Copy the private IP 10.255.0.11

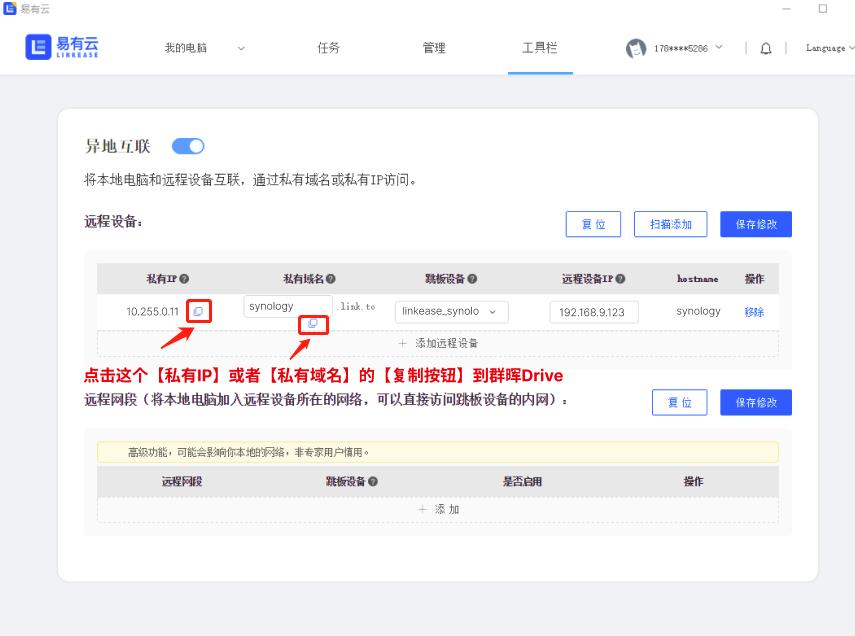(198, 311)
